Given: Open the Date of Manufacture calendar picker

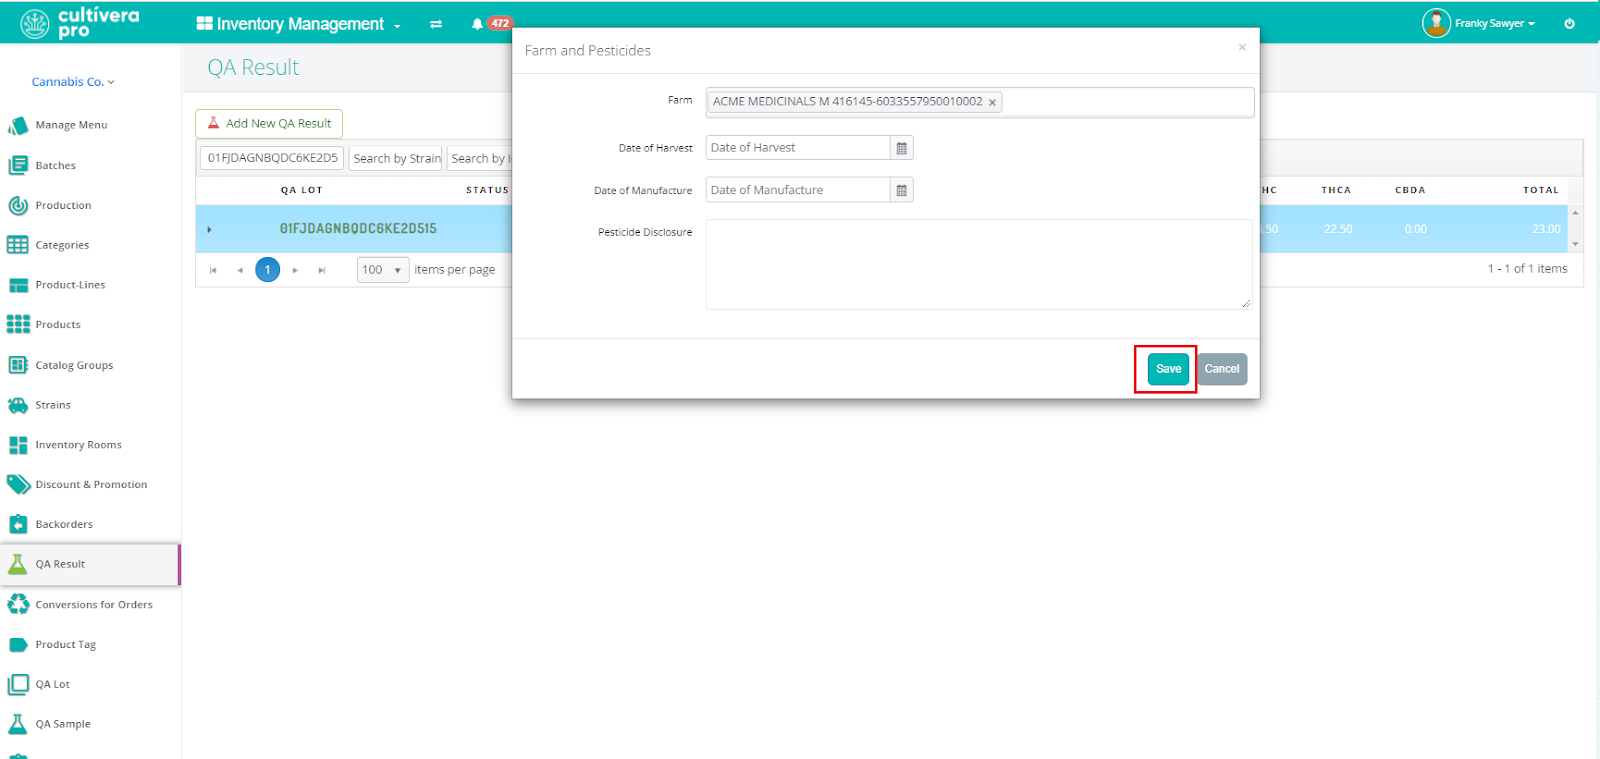Looking at the screenshot, I should [902, 190].
